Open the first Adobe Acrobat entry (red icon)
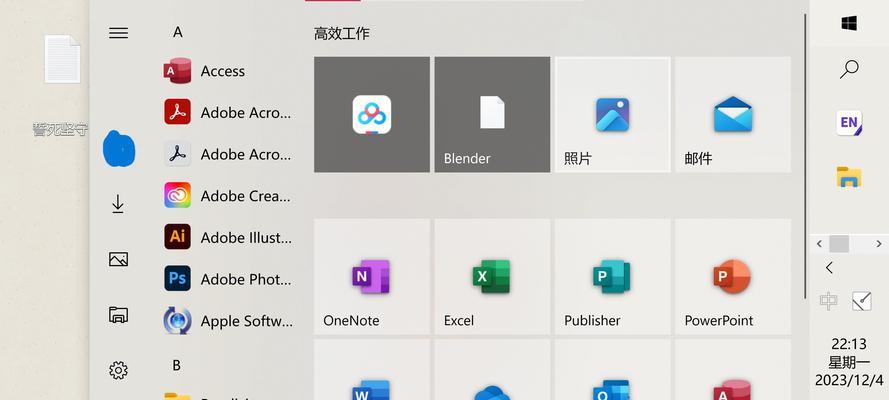 [230, 112]
